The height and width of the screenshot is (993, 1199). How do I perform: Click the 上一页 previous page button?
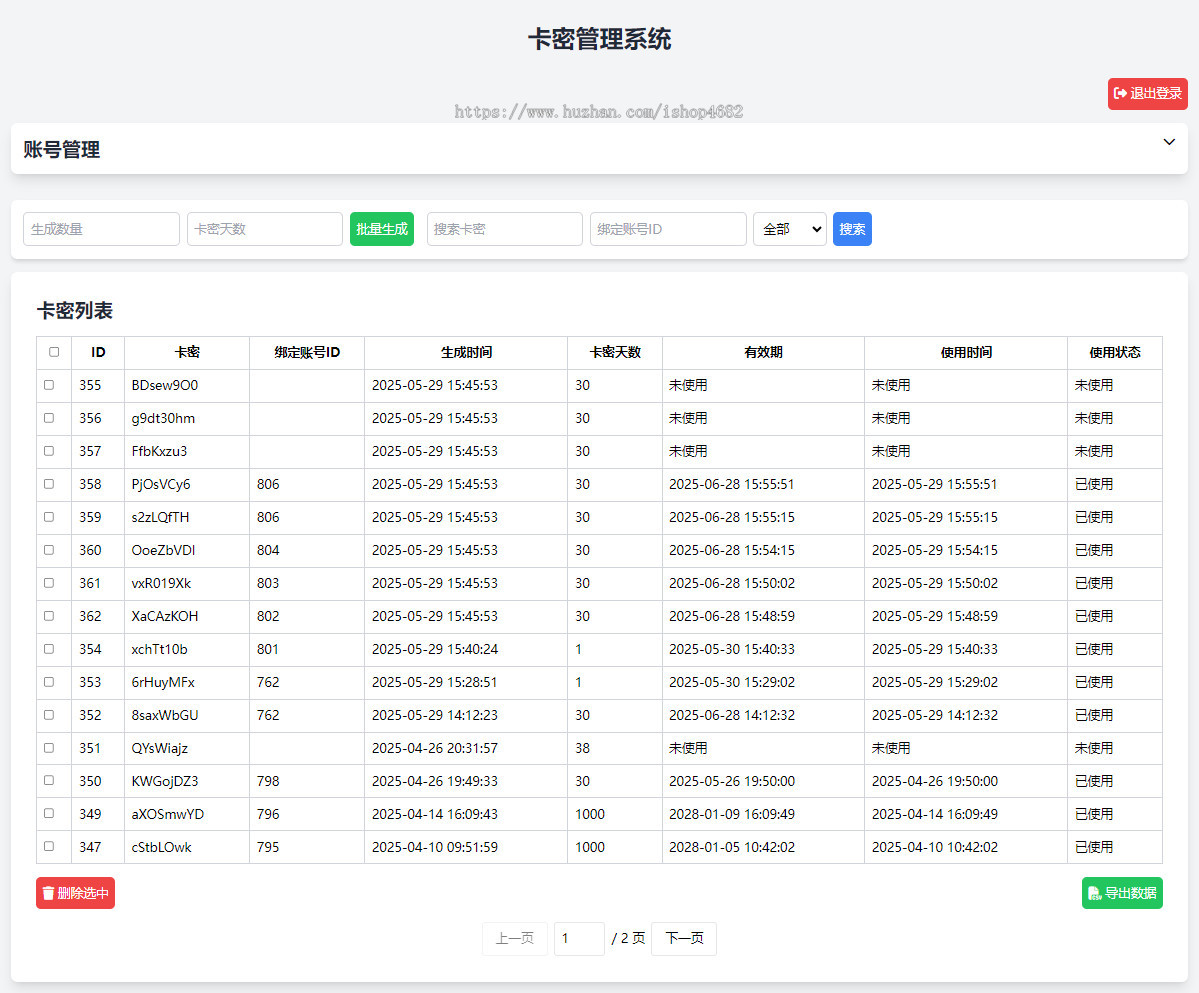[515, 938]
